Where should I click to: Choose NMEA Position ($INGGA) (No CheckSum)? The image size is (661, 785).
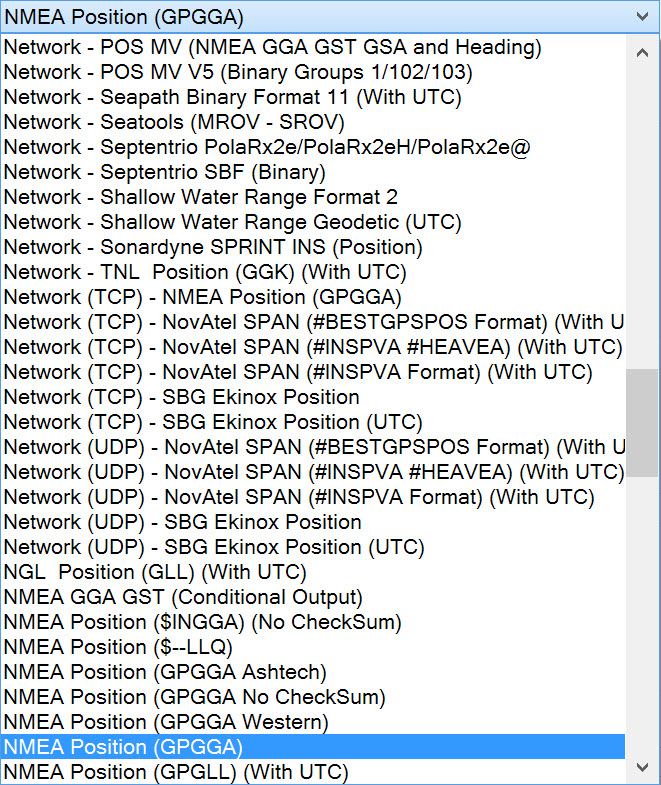pos(202,622)
